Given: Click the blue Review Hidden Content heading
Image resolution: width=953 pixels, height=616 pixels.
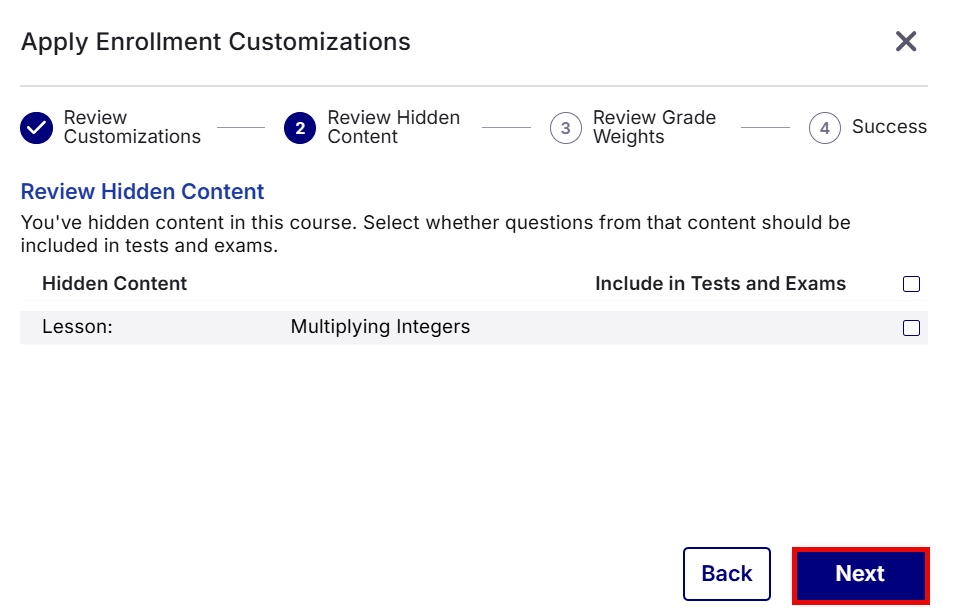Looking at the screenshot, I should 142,191.
